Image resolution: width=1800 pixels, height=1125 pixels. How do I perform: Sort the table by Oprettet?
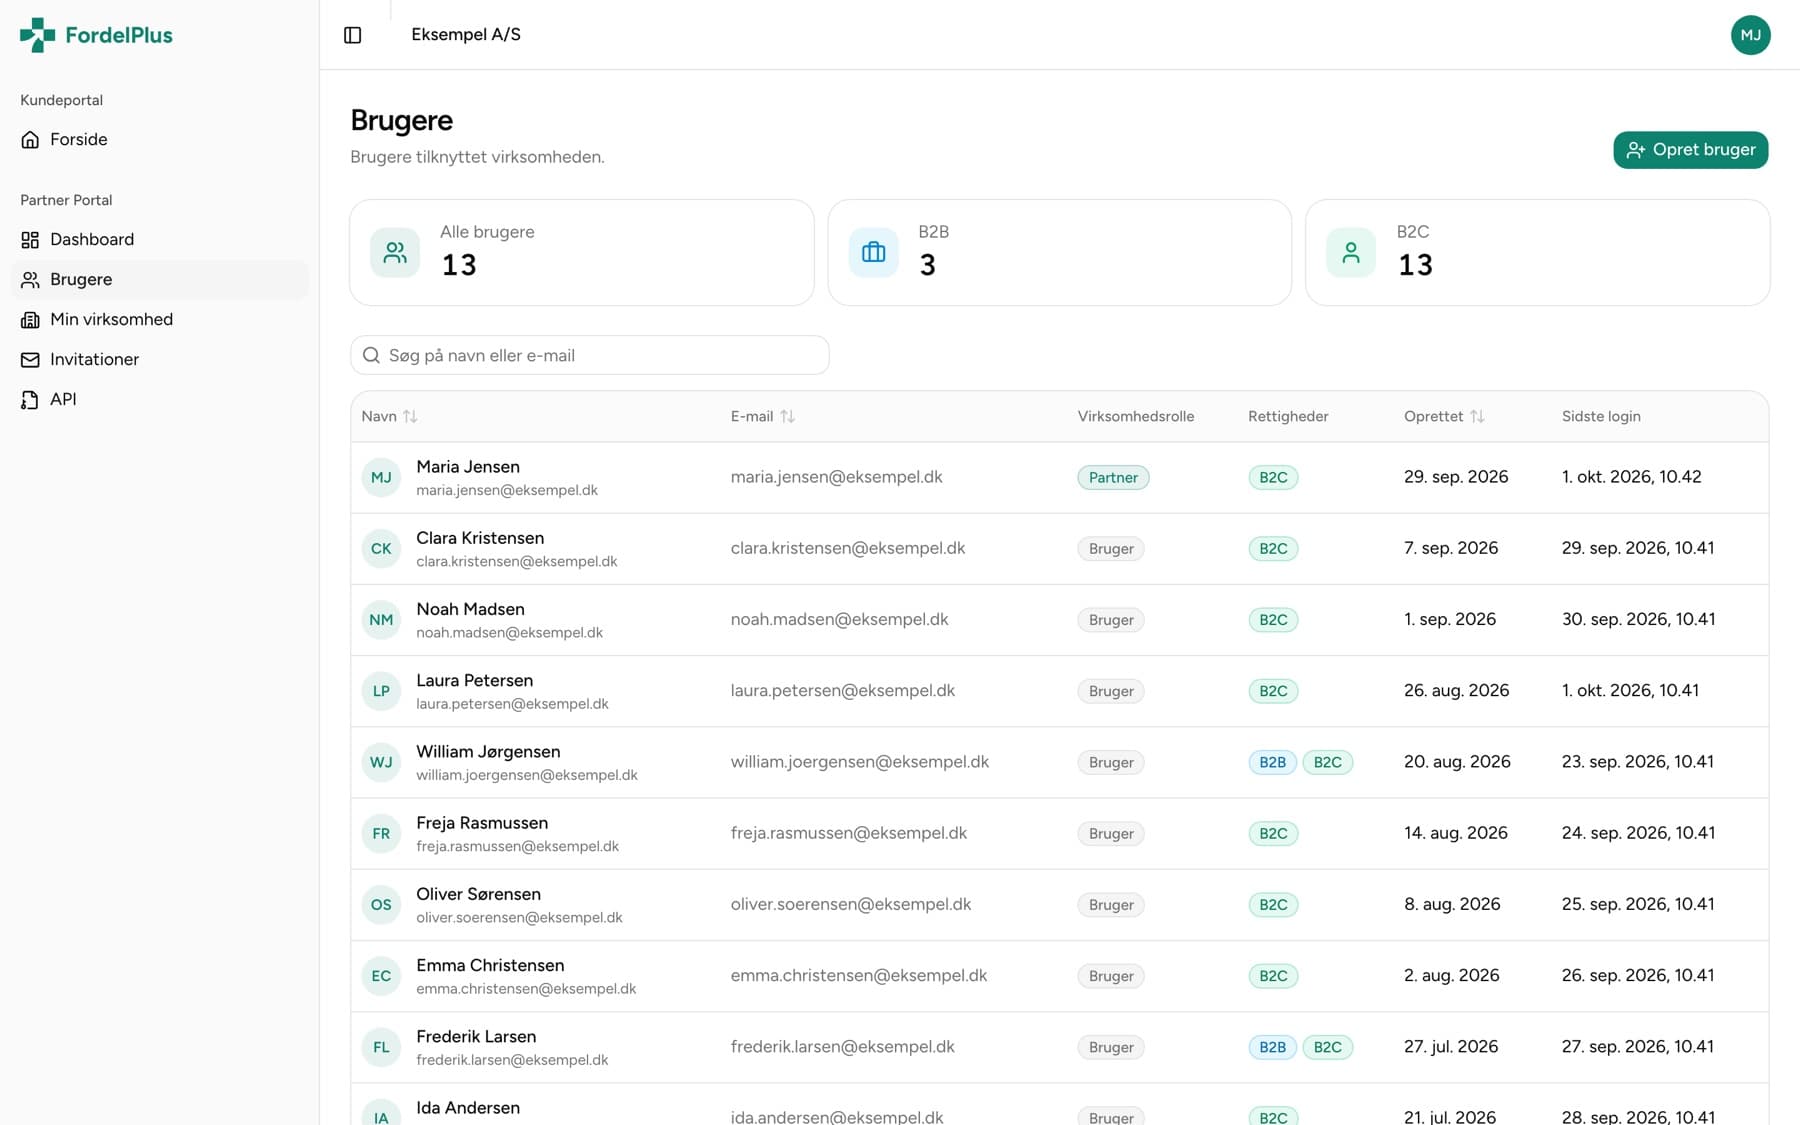[x=1444, y=416]
